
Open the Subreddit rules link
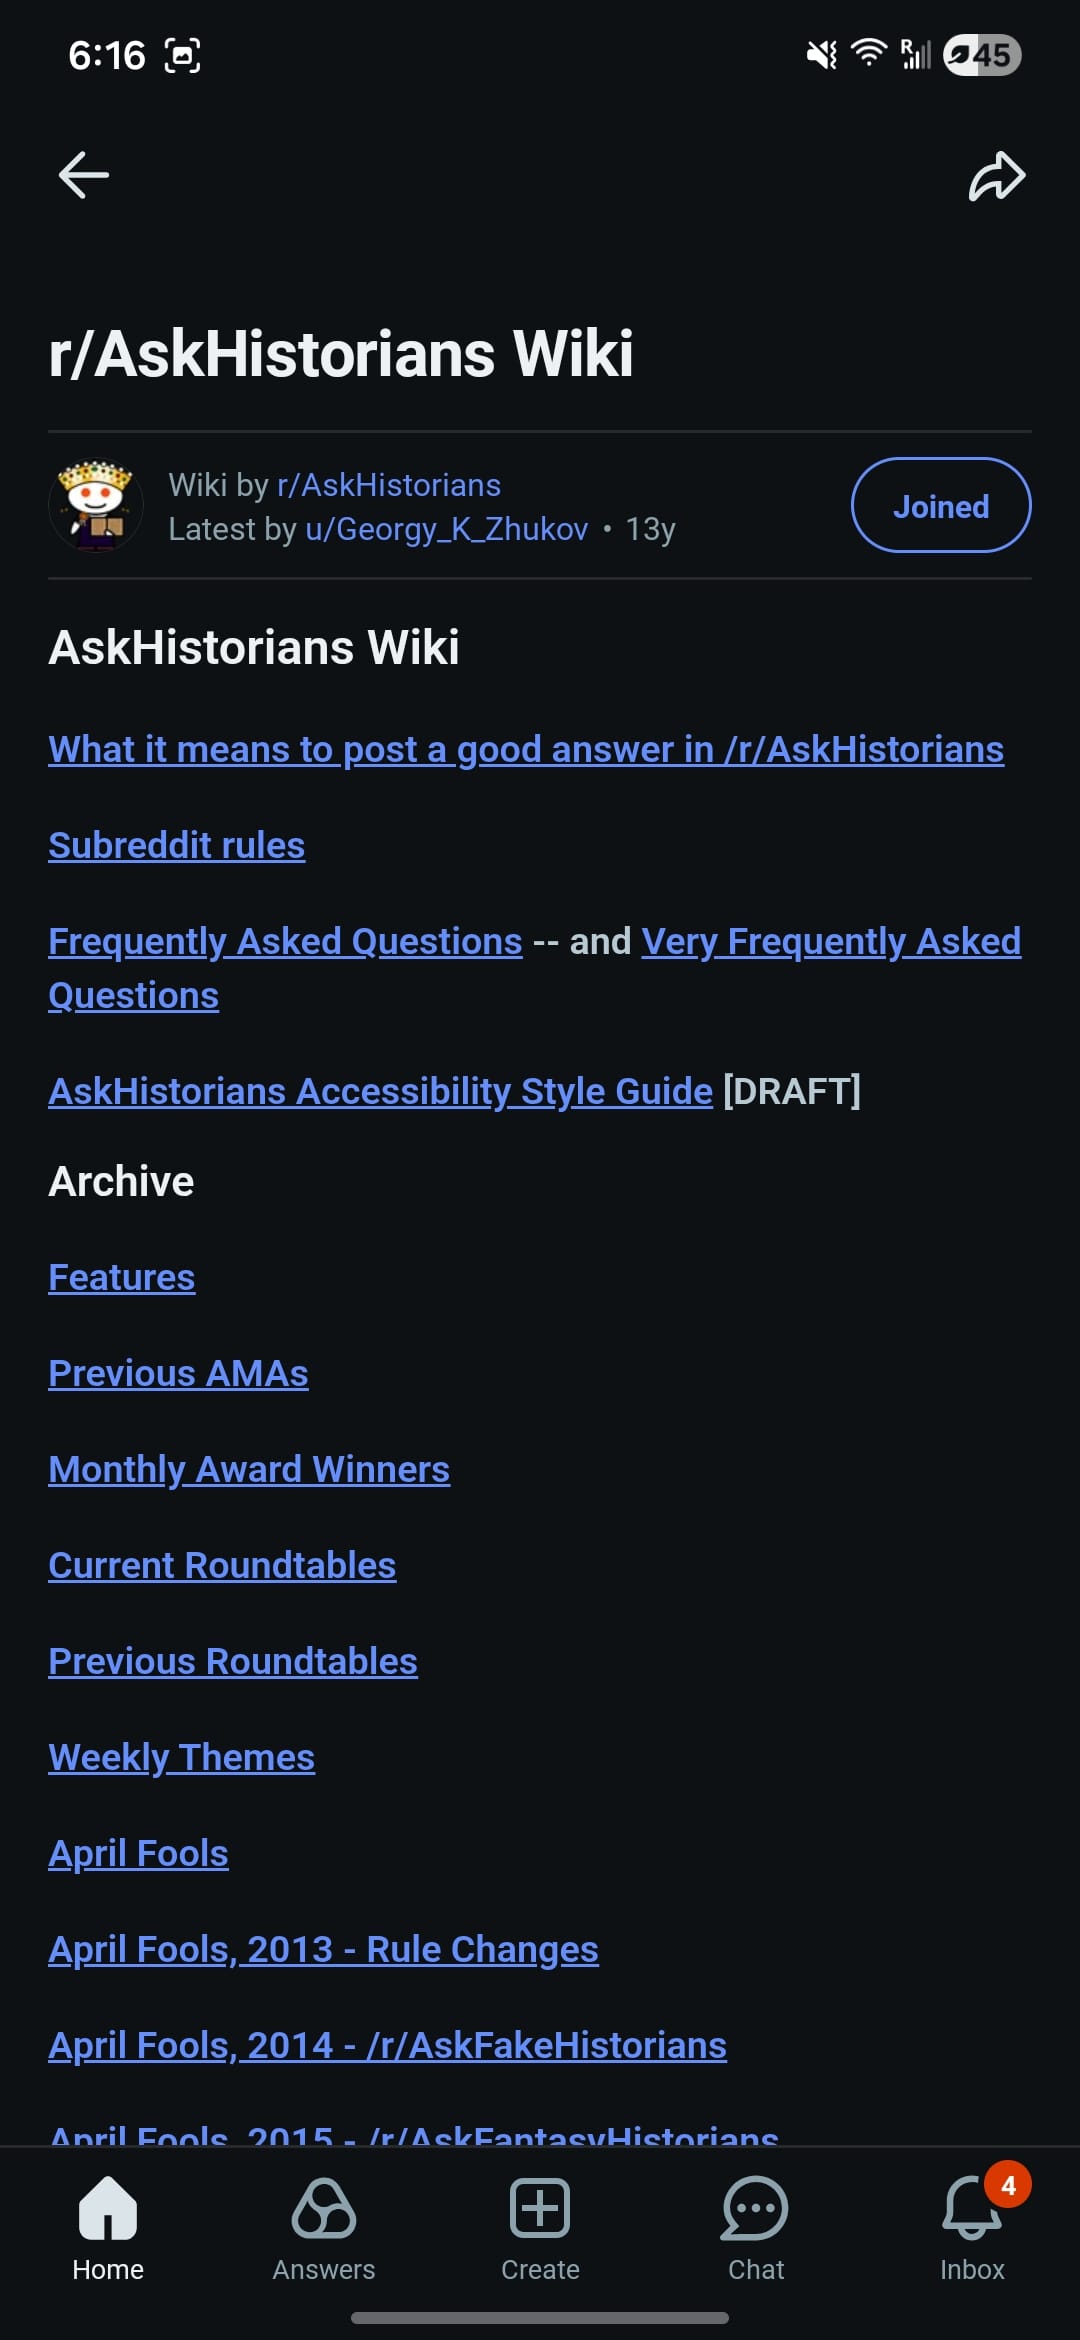pos(177,846)
